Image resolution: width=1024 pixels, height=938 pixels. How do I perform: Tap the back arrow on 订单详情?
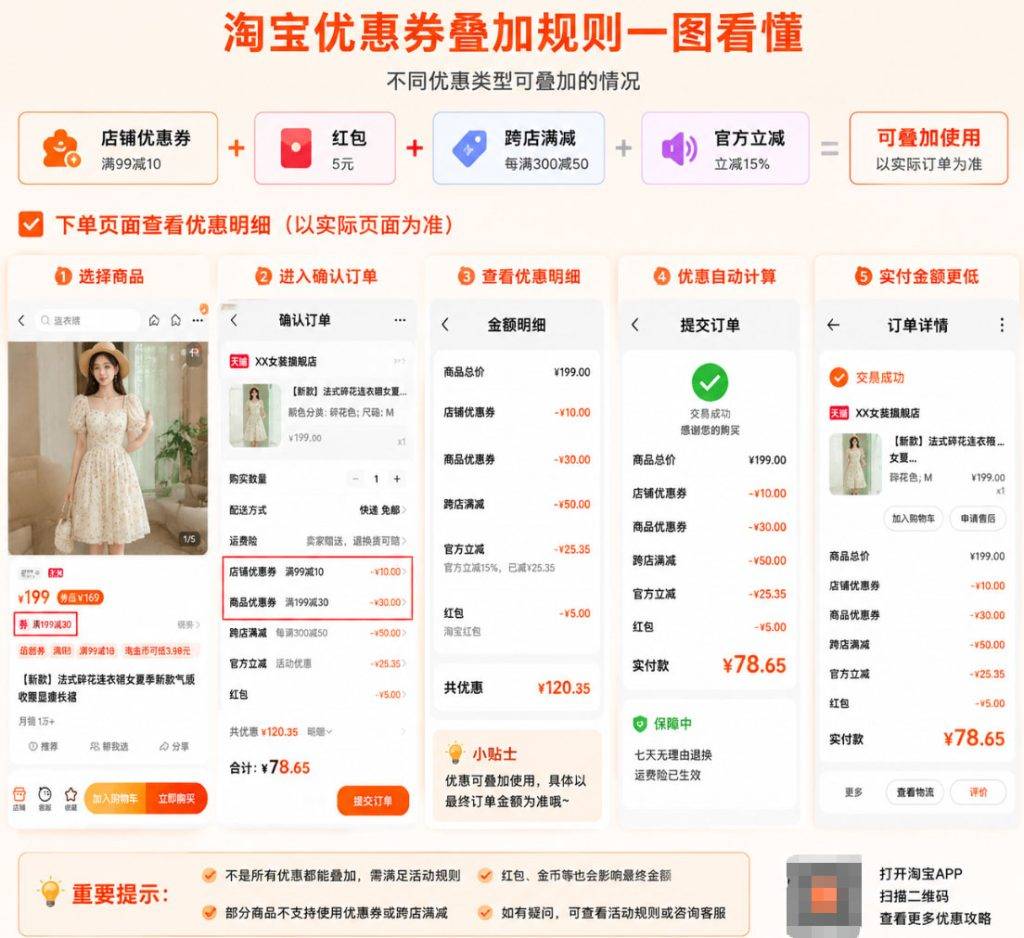tap(833, 325)
